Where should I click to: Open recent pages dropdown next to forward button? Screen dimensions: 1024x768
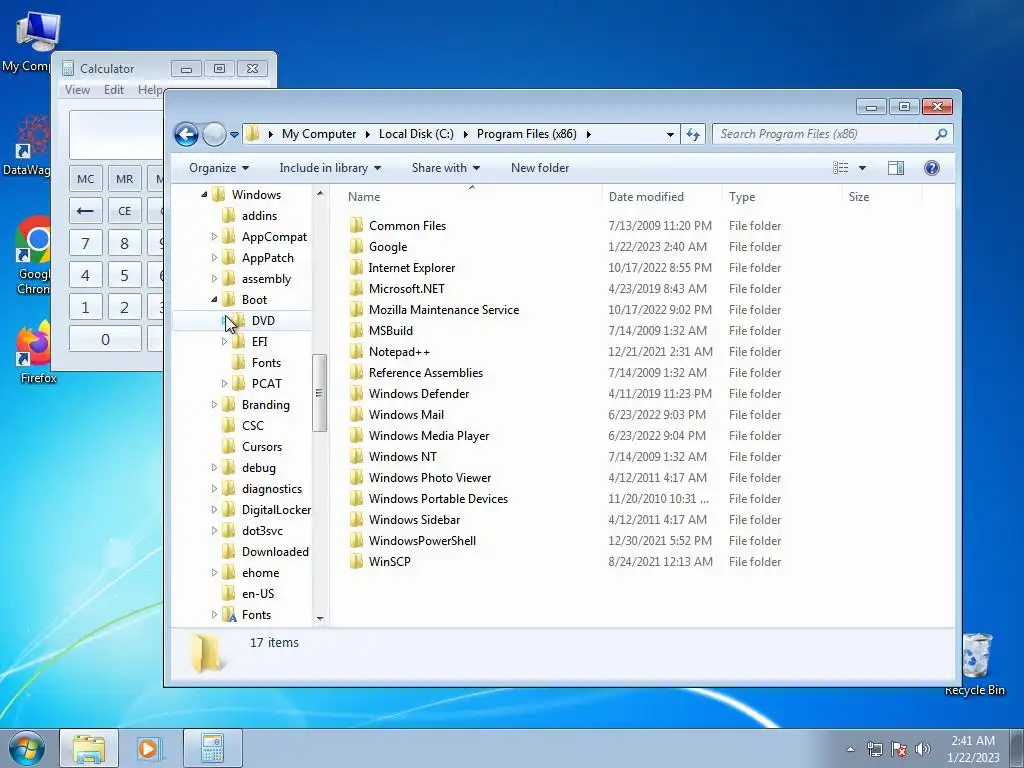coord(234,135)
